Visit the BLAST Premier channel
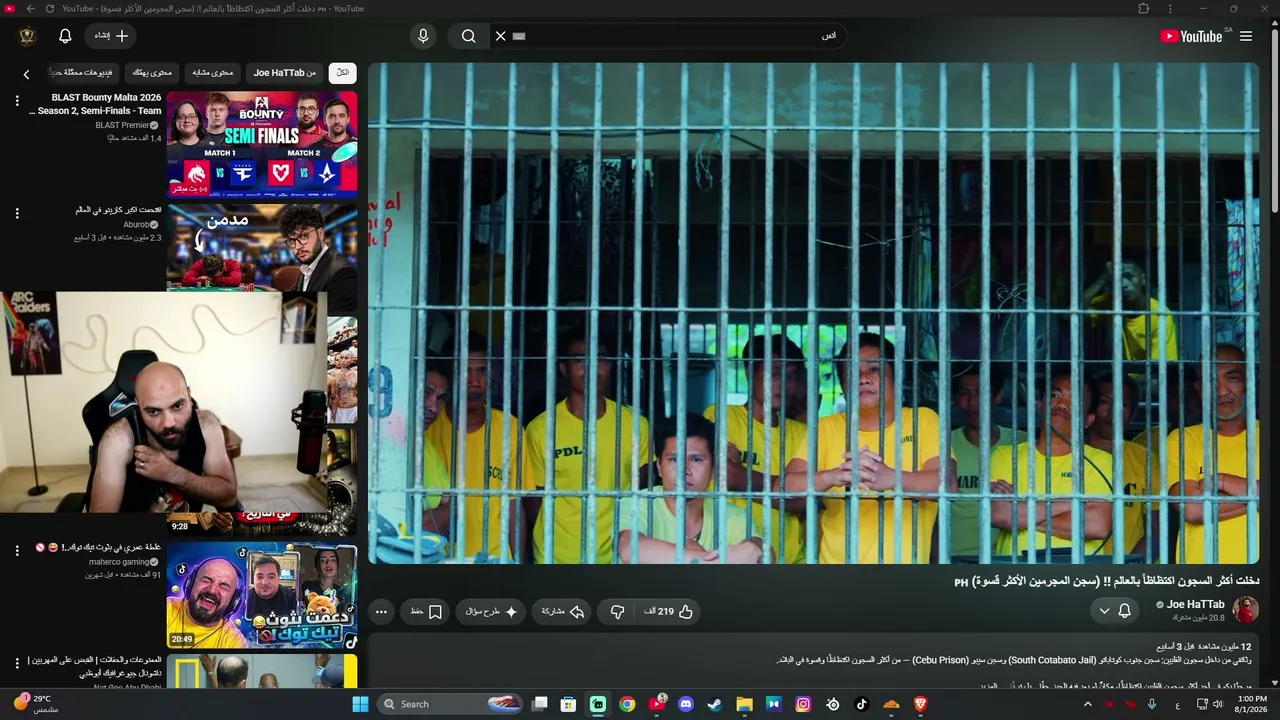The image size is (1280, 720). [x=122, y=126]
